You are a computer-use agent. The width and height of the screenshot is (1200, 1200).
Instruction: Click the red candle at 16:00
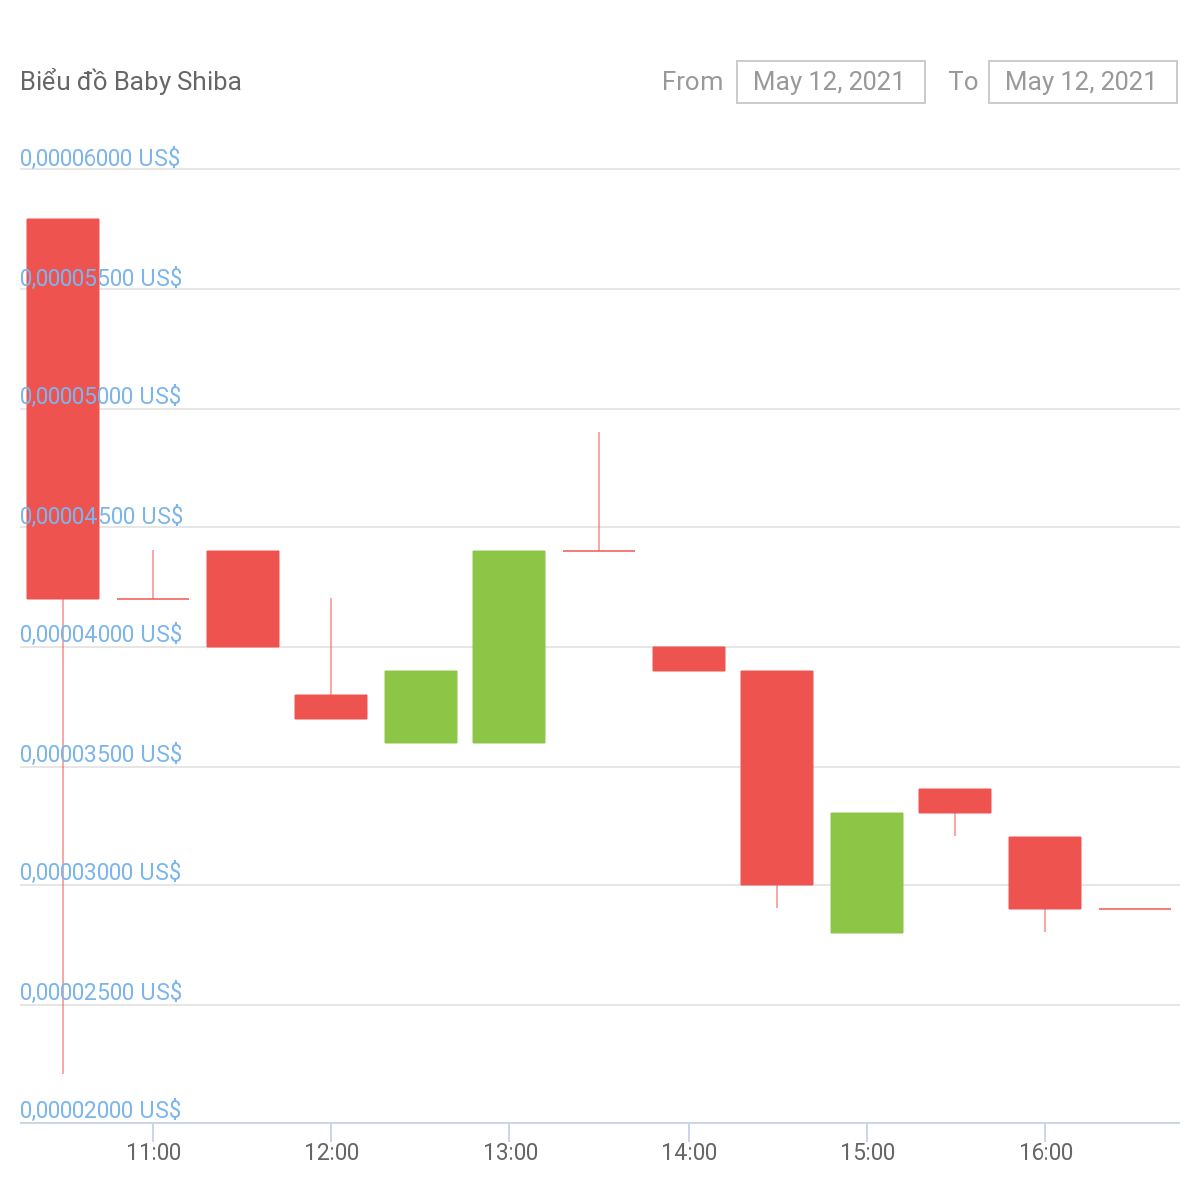pos(1045,872)
